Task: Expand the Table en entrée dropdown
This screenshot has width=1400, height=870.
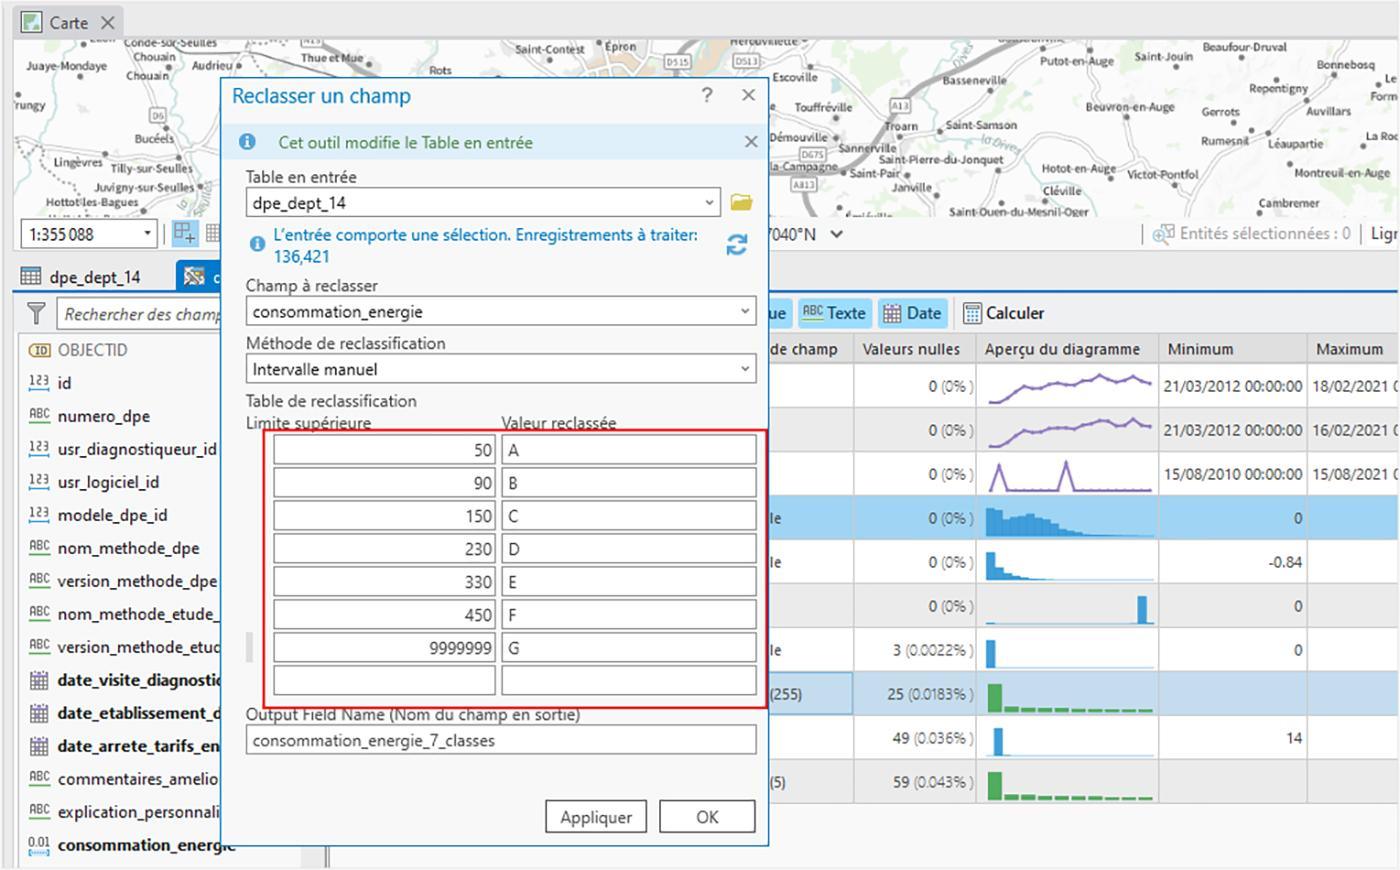Action: click(x=709, y=202)
